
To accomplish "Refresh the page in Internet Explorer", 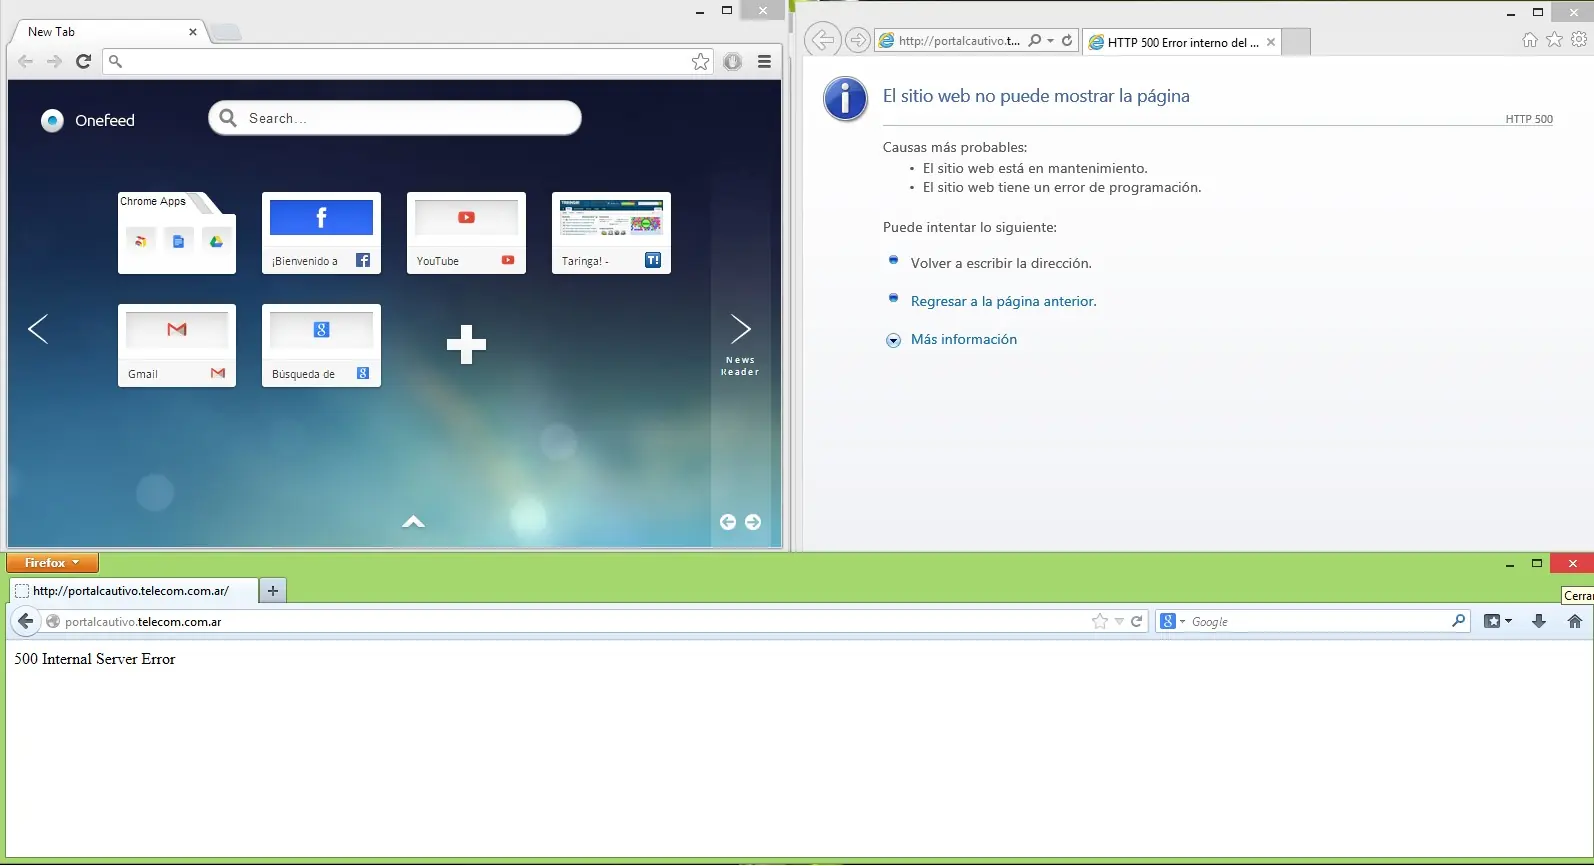I will tap(1067, 41).
